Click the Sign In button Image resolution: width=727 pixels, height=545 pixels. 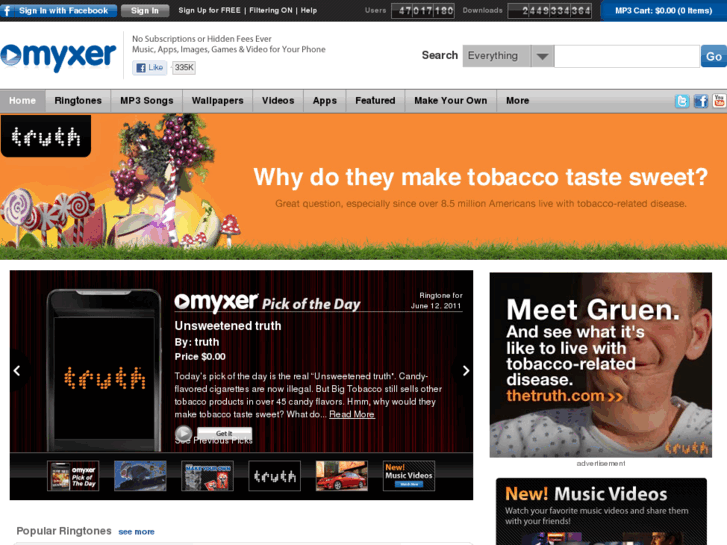[145, 10]
